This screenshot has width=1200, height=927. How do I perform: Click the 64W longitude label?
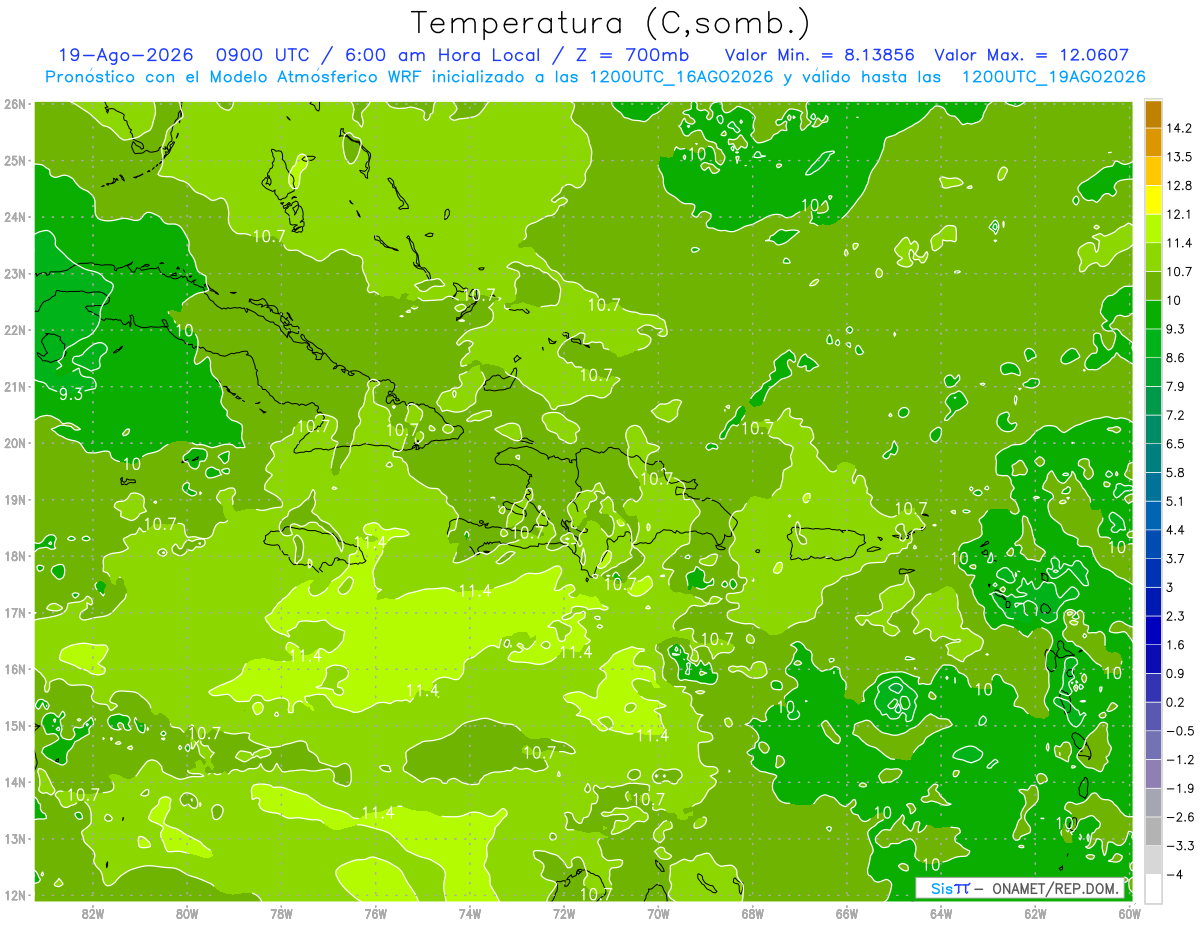pyautogui.click(x=941, y=913)
